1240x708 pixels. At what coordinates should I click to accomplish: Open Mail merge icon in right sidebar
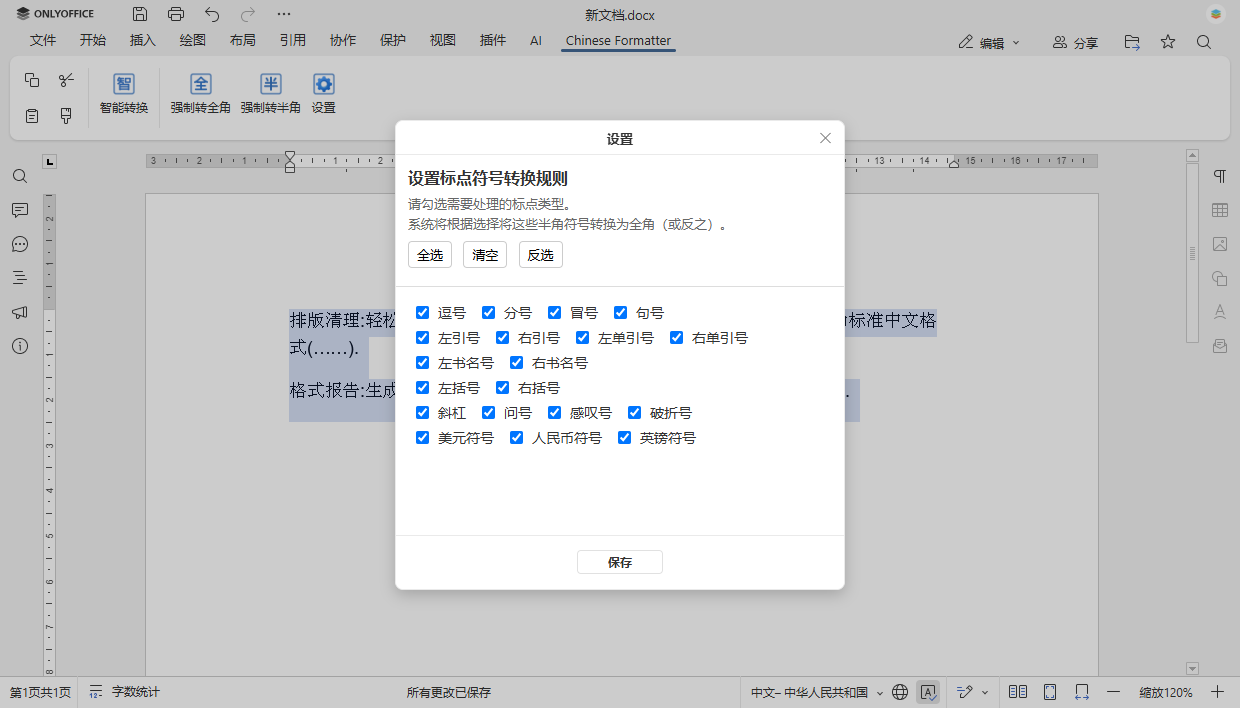click(x=1220, y=346)
